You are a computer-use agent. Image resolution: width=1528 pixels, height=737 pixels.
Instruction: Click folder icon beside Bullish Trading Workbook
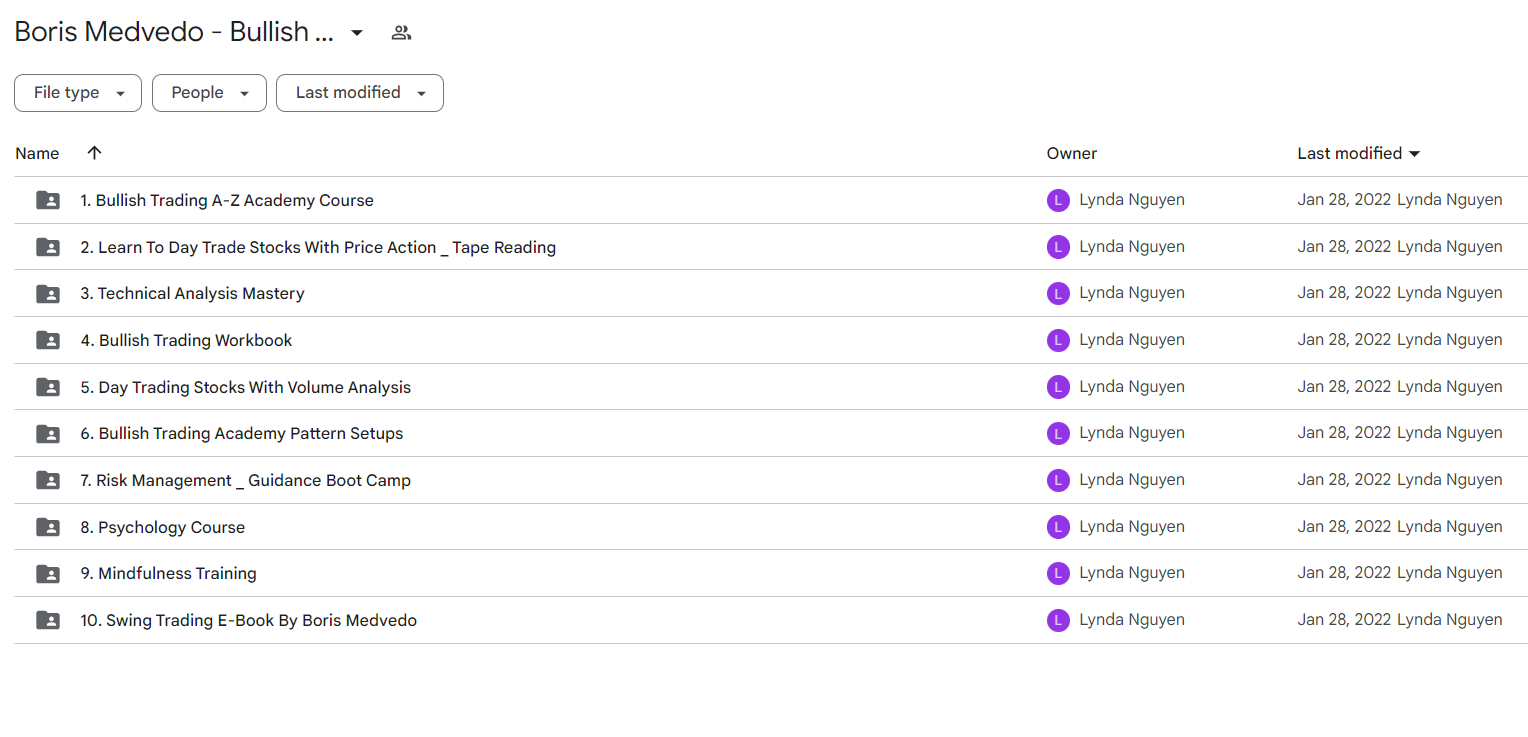tap(48, 340)
